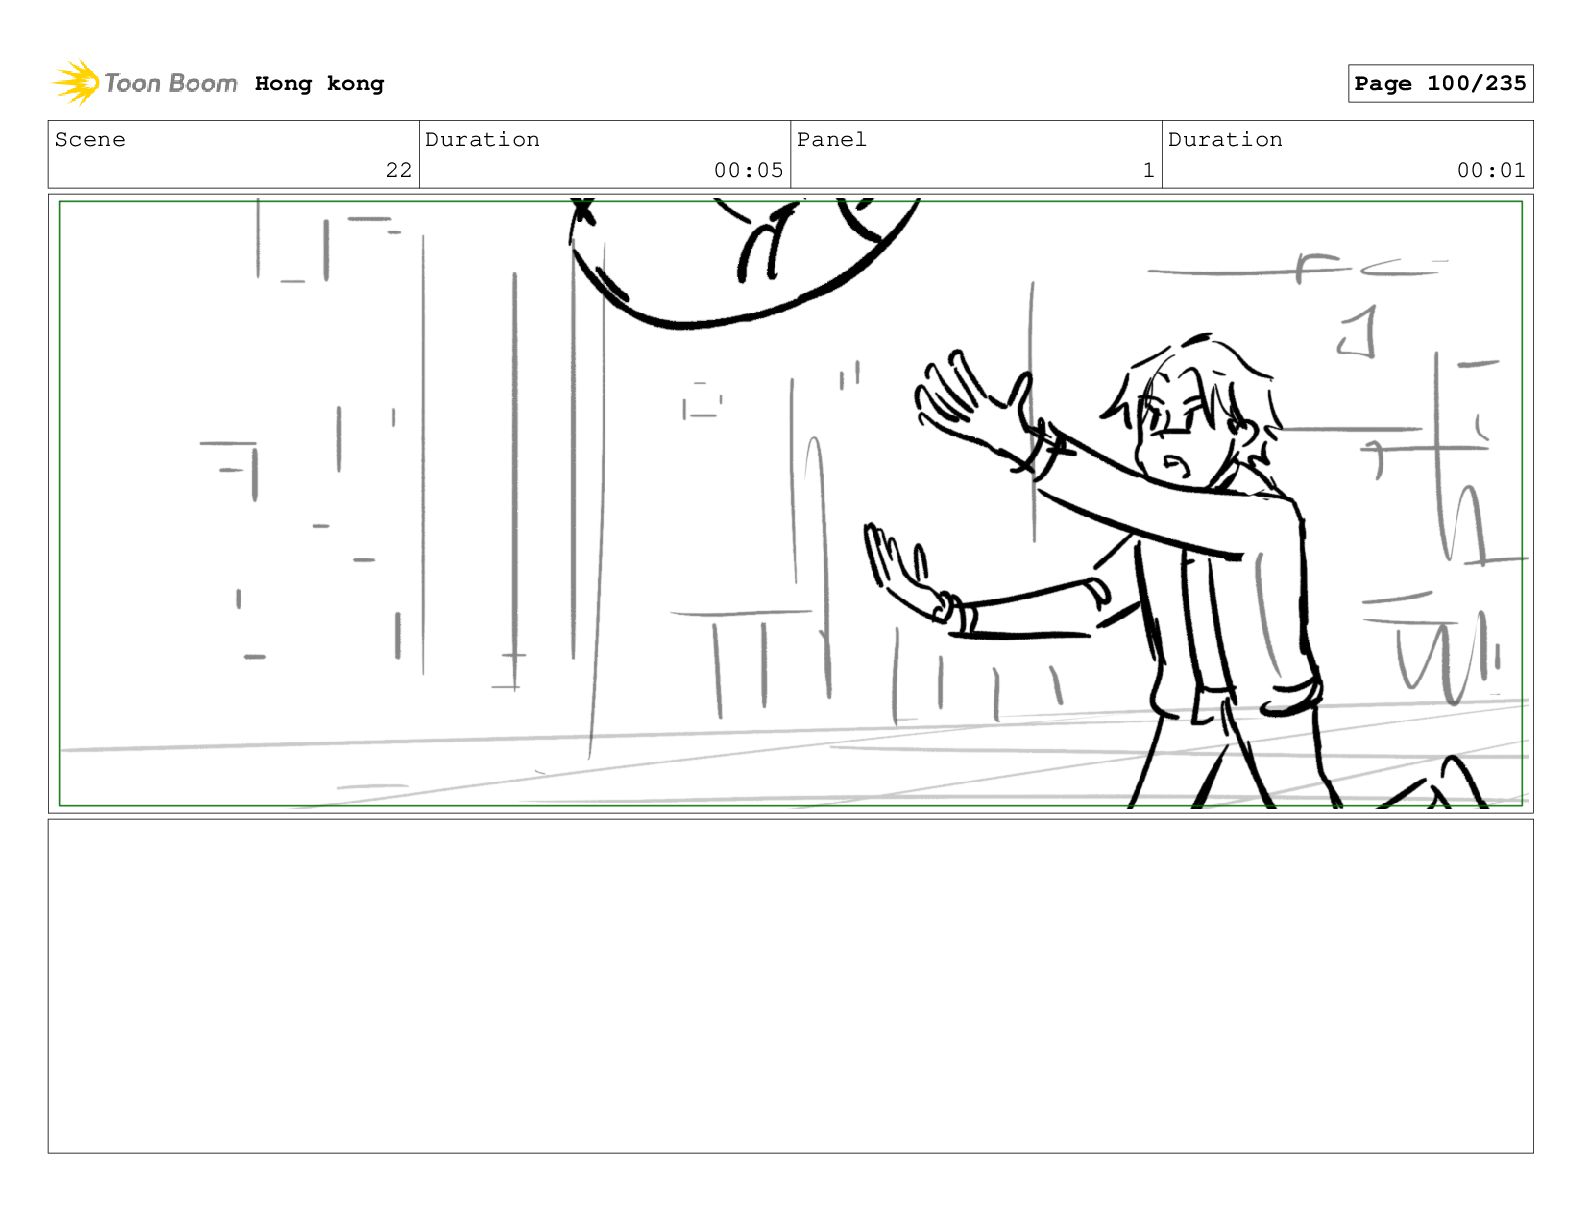The height and width of the screenshot is (1225, 1582).
Task: Select the panel duration value 00:01
Action: (x=1491, y=171)
